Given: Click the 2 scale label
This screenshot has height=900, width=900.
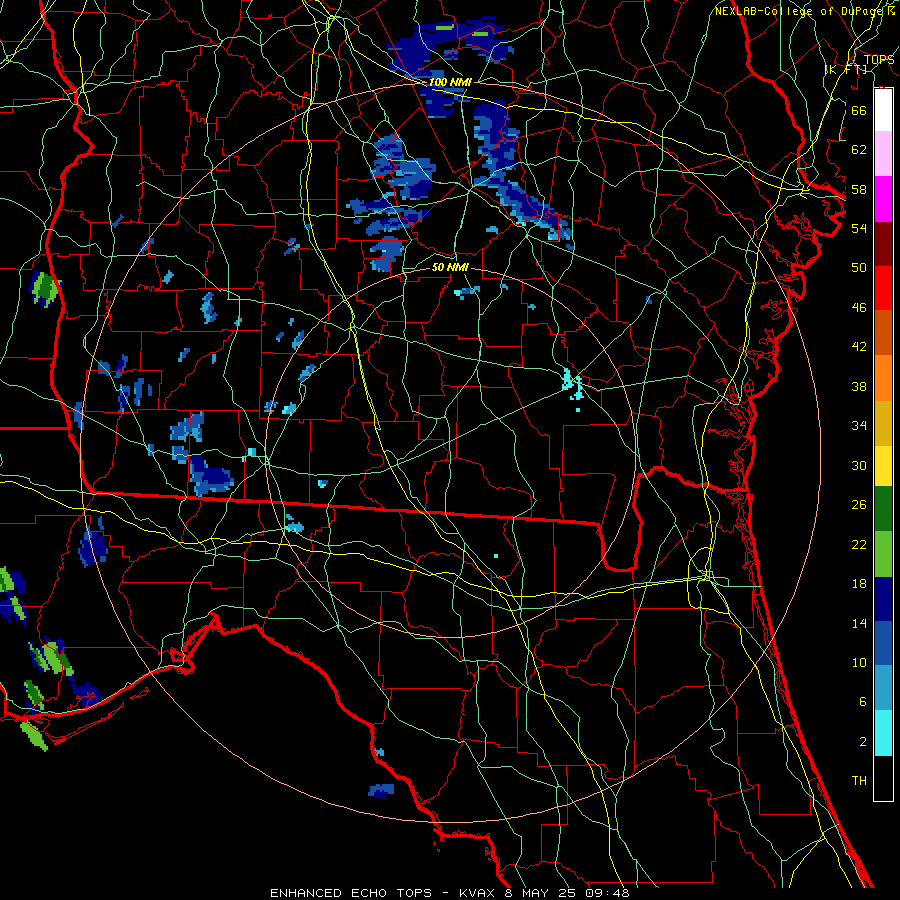Looking at the screenshot, I should click(862, 742).
